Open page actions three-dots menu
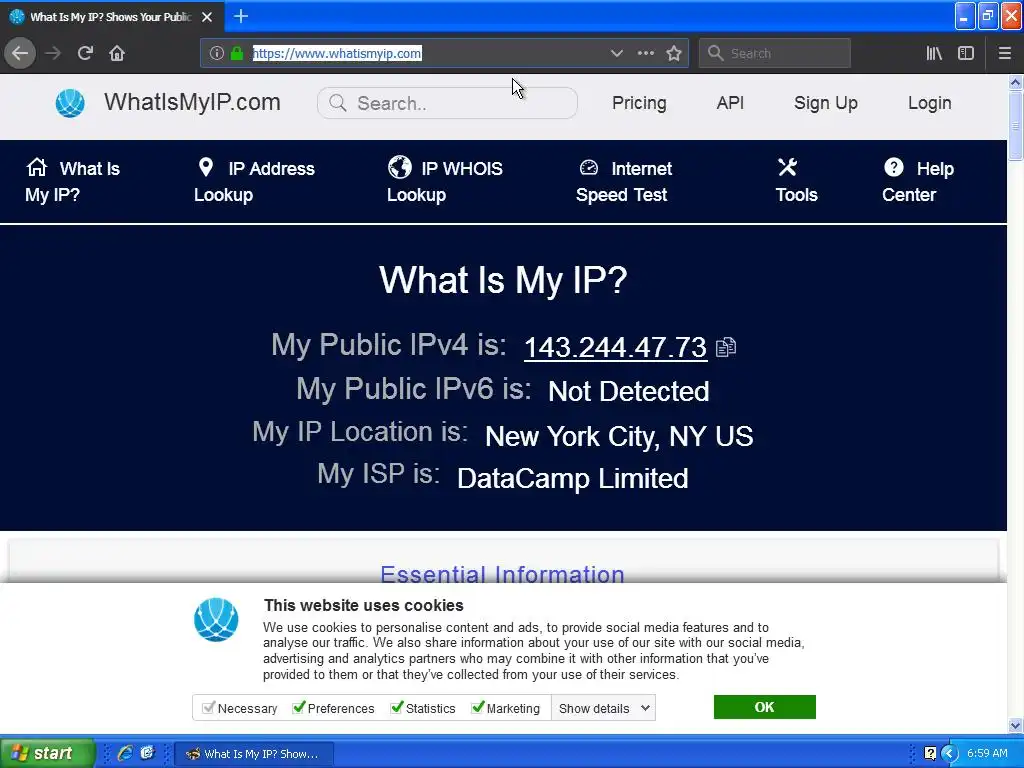The height and width of the screenshot is (768, 1024). [x=646, y=53]
